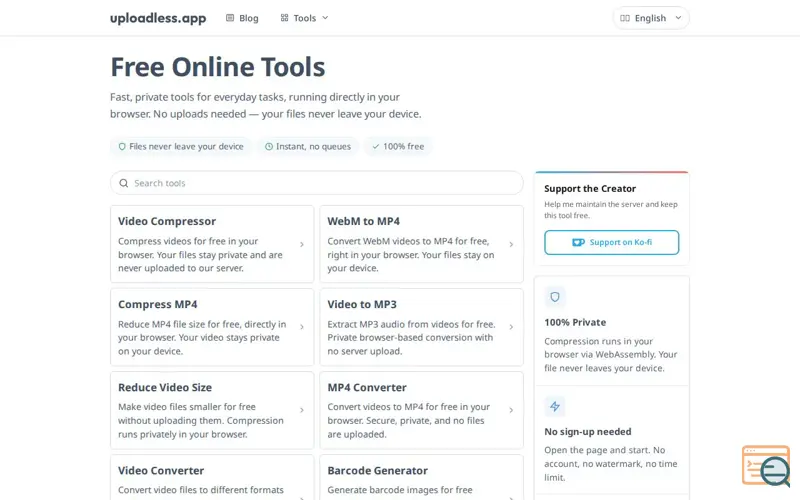Click the Tools grid icon
Screen dimensions: 800x500
coord(284,18)
